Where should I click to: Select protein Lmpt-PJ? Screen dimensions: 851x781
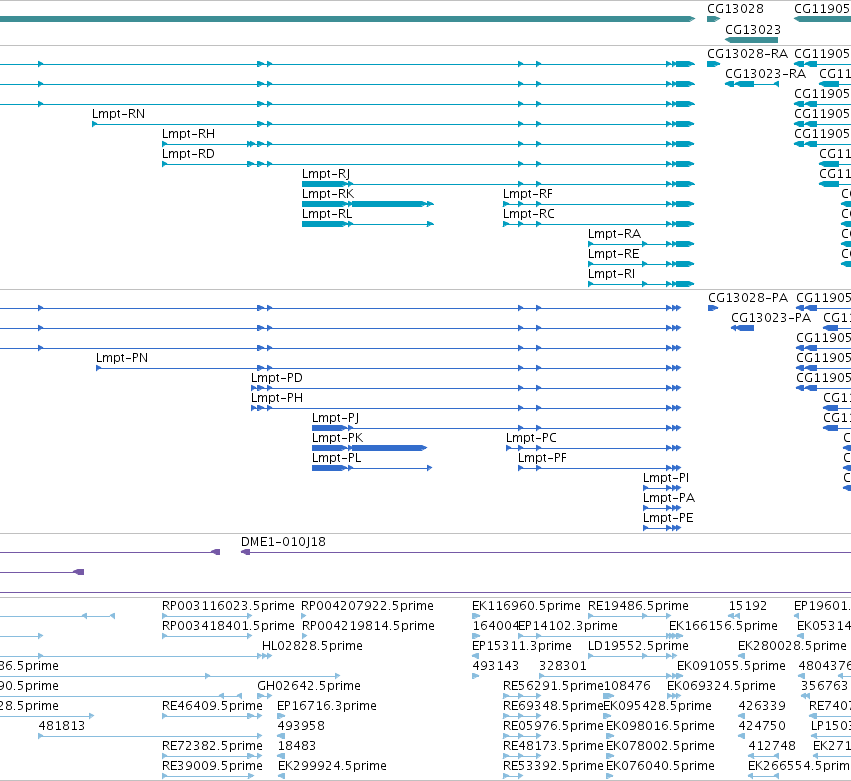tap(335, 418)
